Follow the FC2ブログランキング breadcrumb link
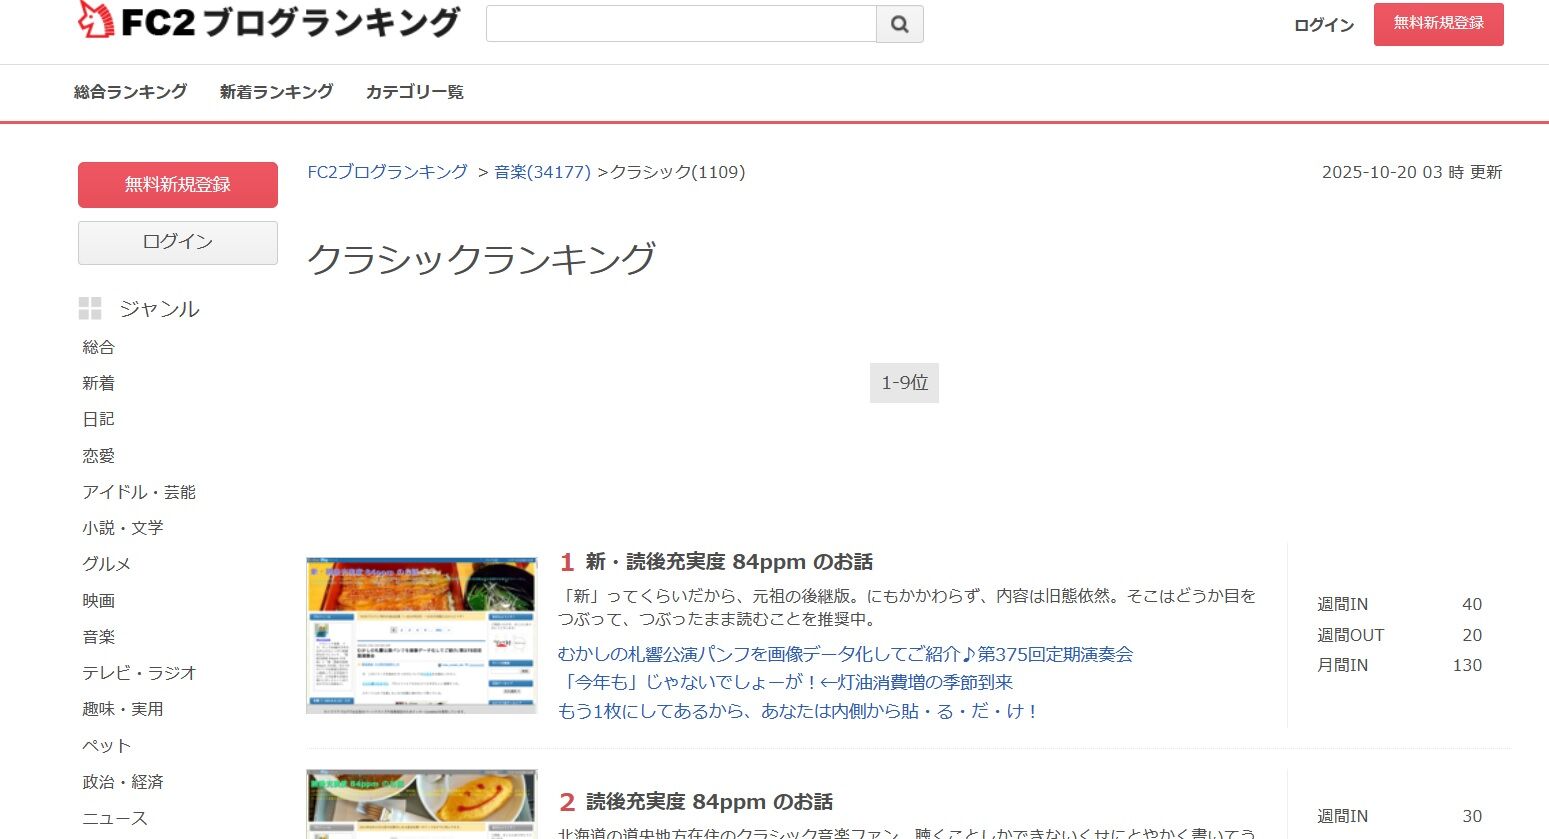The height and width of the screenshot is (839, 1549). [x=388, y=172]
